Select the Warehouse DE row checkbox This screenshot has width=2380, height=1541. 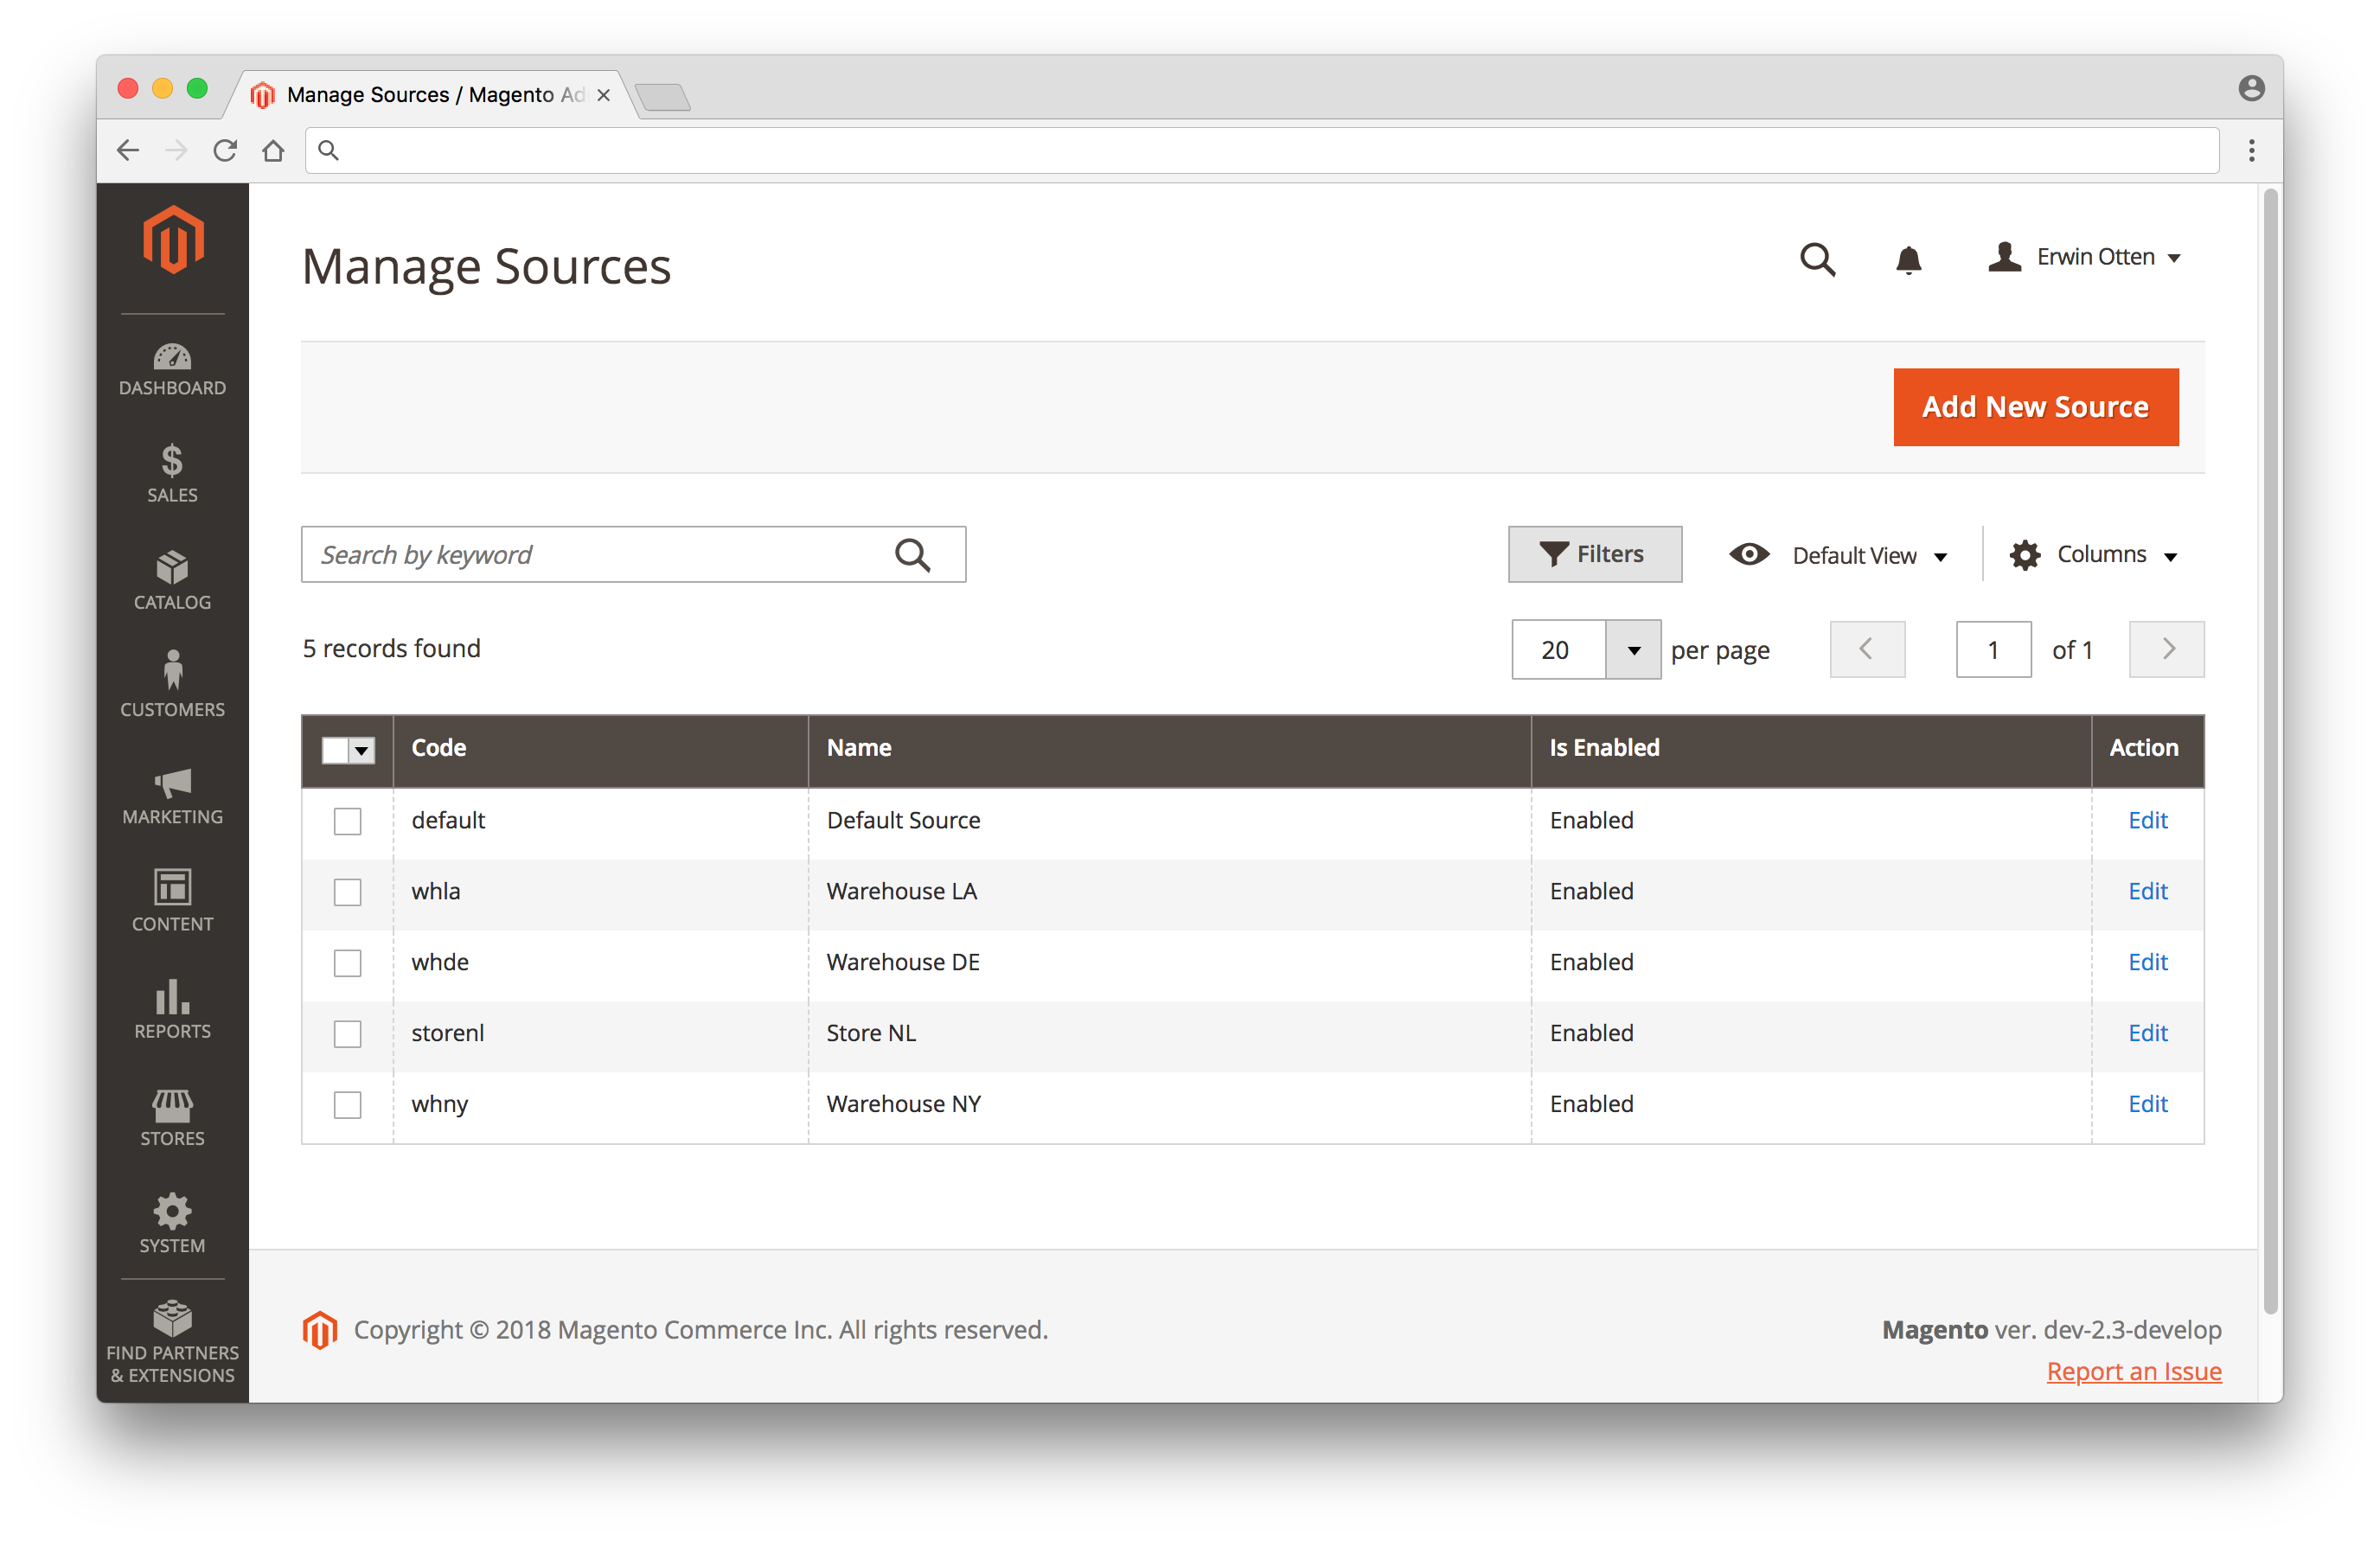(x=347, y=963)
